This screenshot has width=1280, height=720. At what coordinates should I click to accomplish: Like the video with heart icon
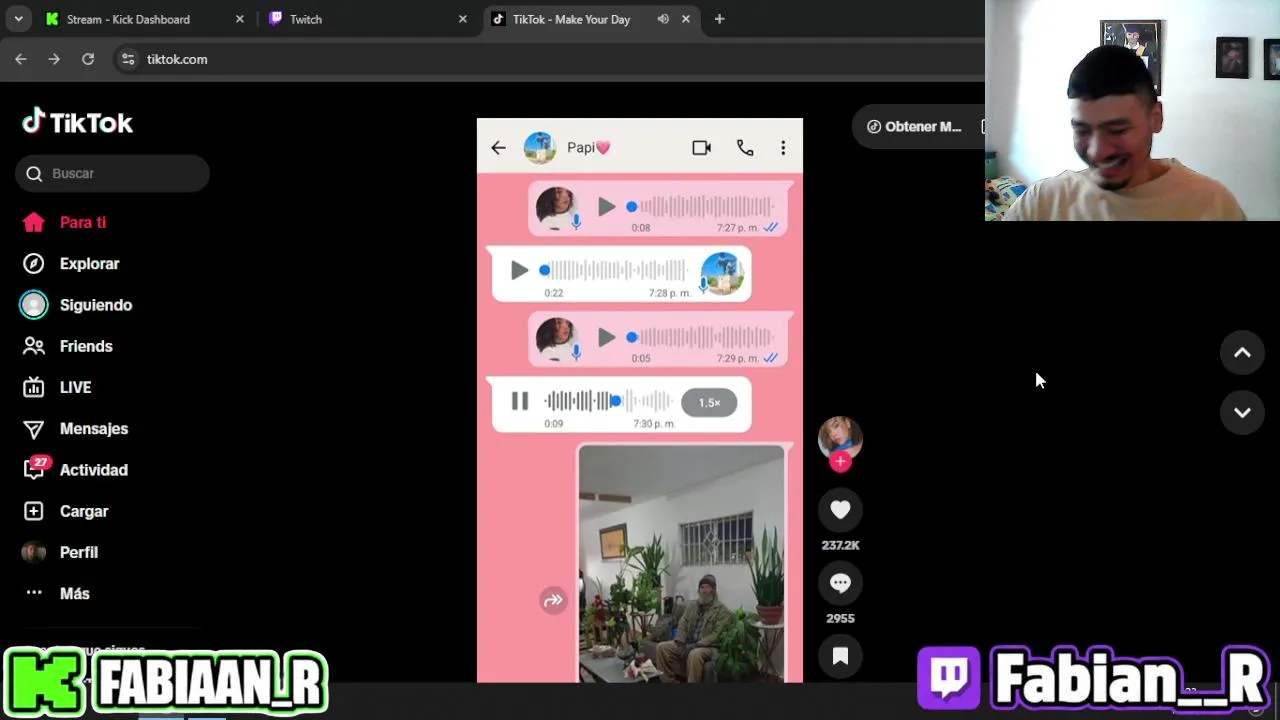[x=840, y=510]
